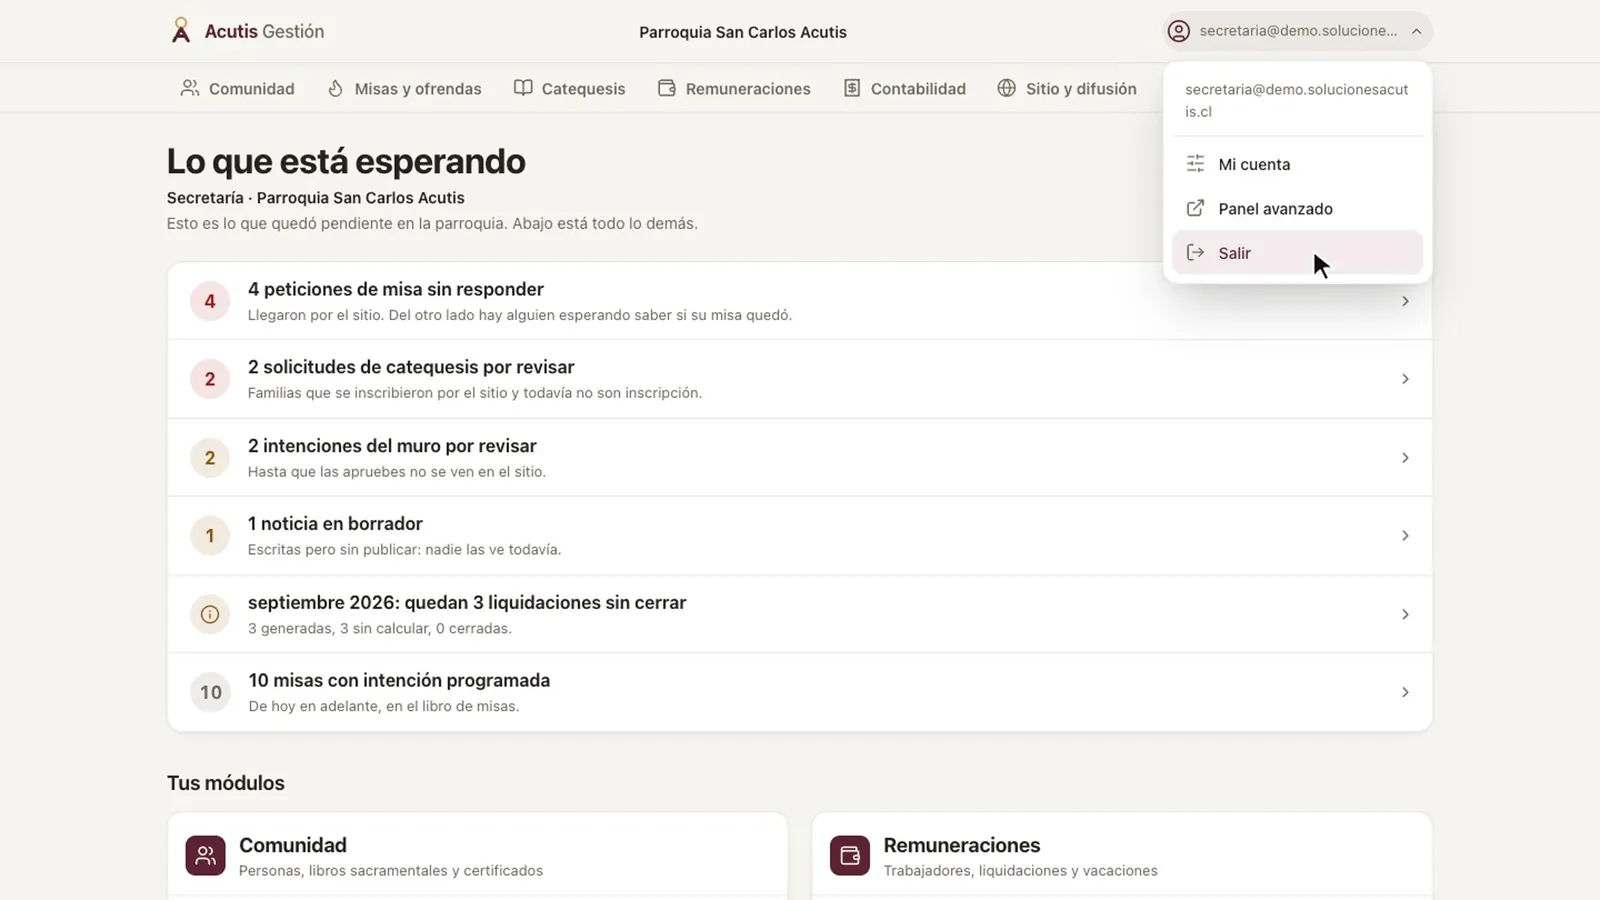Click the 2 badge for intenciones del muro
This screenshot has height=900, width=1600.
coord(210,458)
